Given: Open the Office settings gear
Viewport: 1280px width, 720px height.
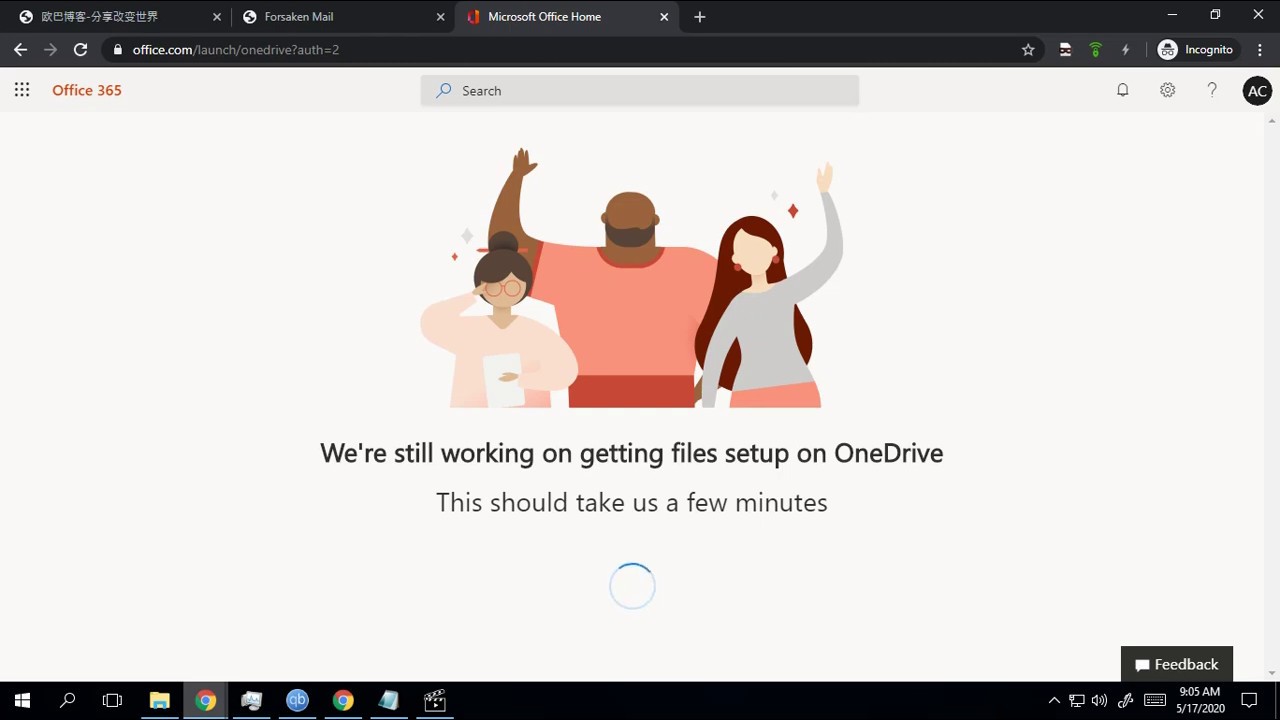Looking at the screenshot, I should click(x=1167, y=90).
